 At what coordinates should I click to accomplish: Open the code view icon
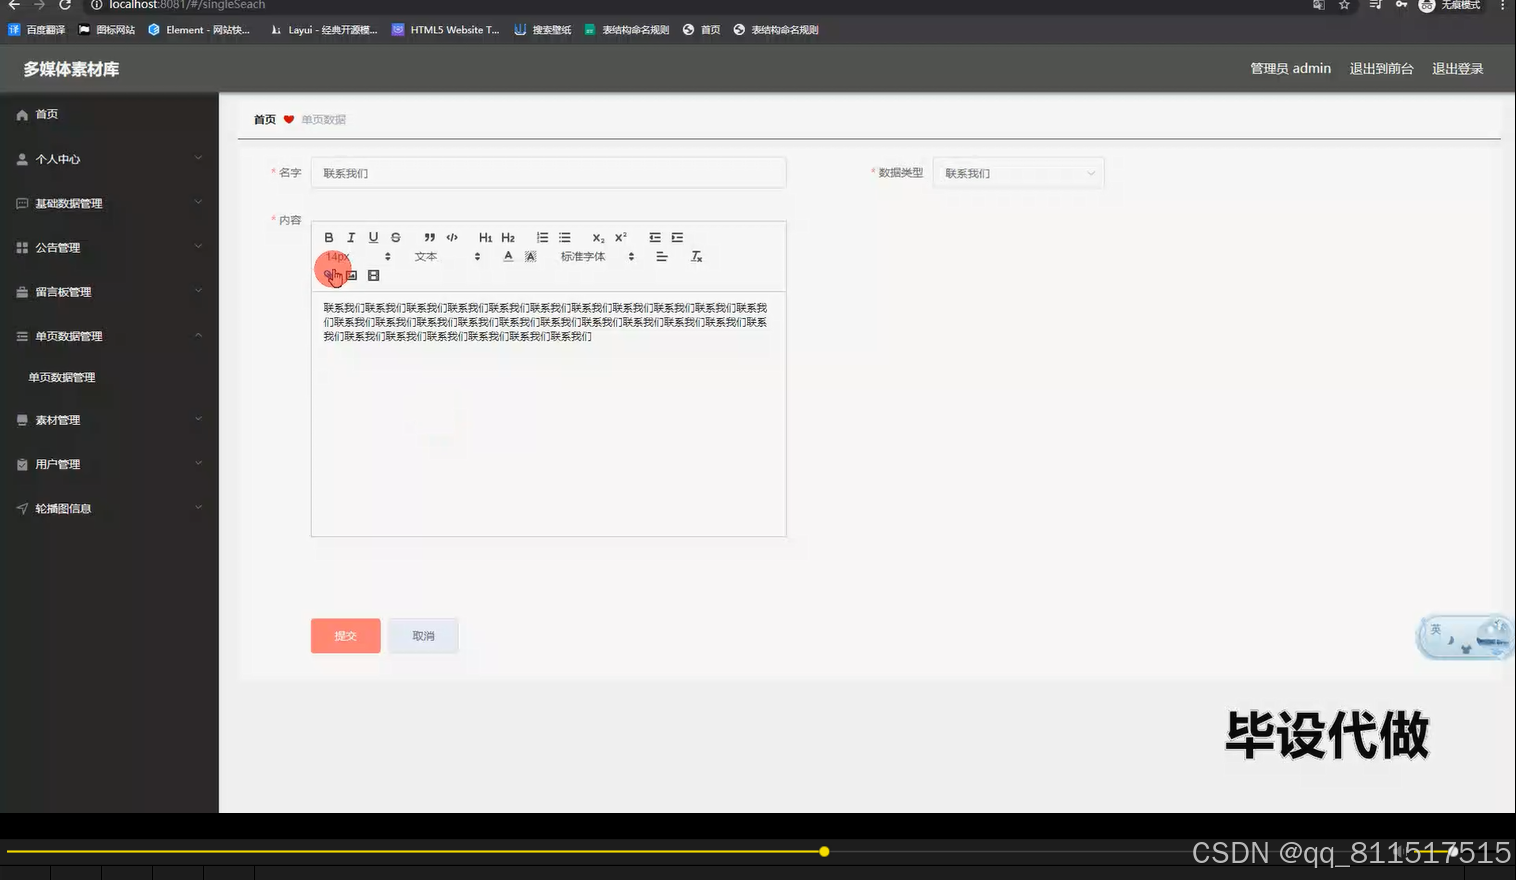(452, 237)
